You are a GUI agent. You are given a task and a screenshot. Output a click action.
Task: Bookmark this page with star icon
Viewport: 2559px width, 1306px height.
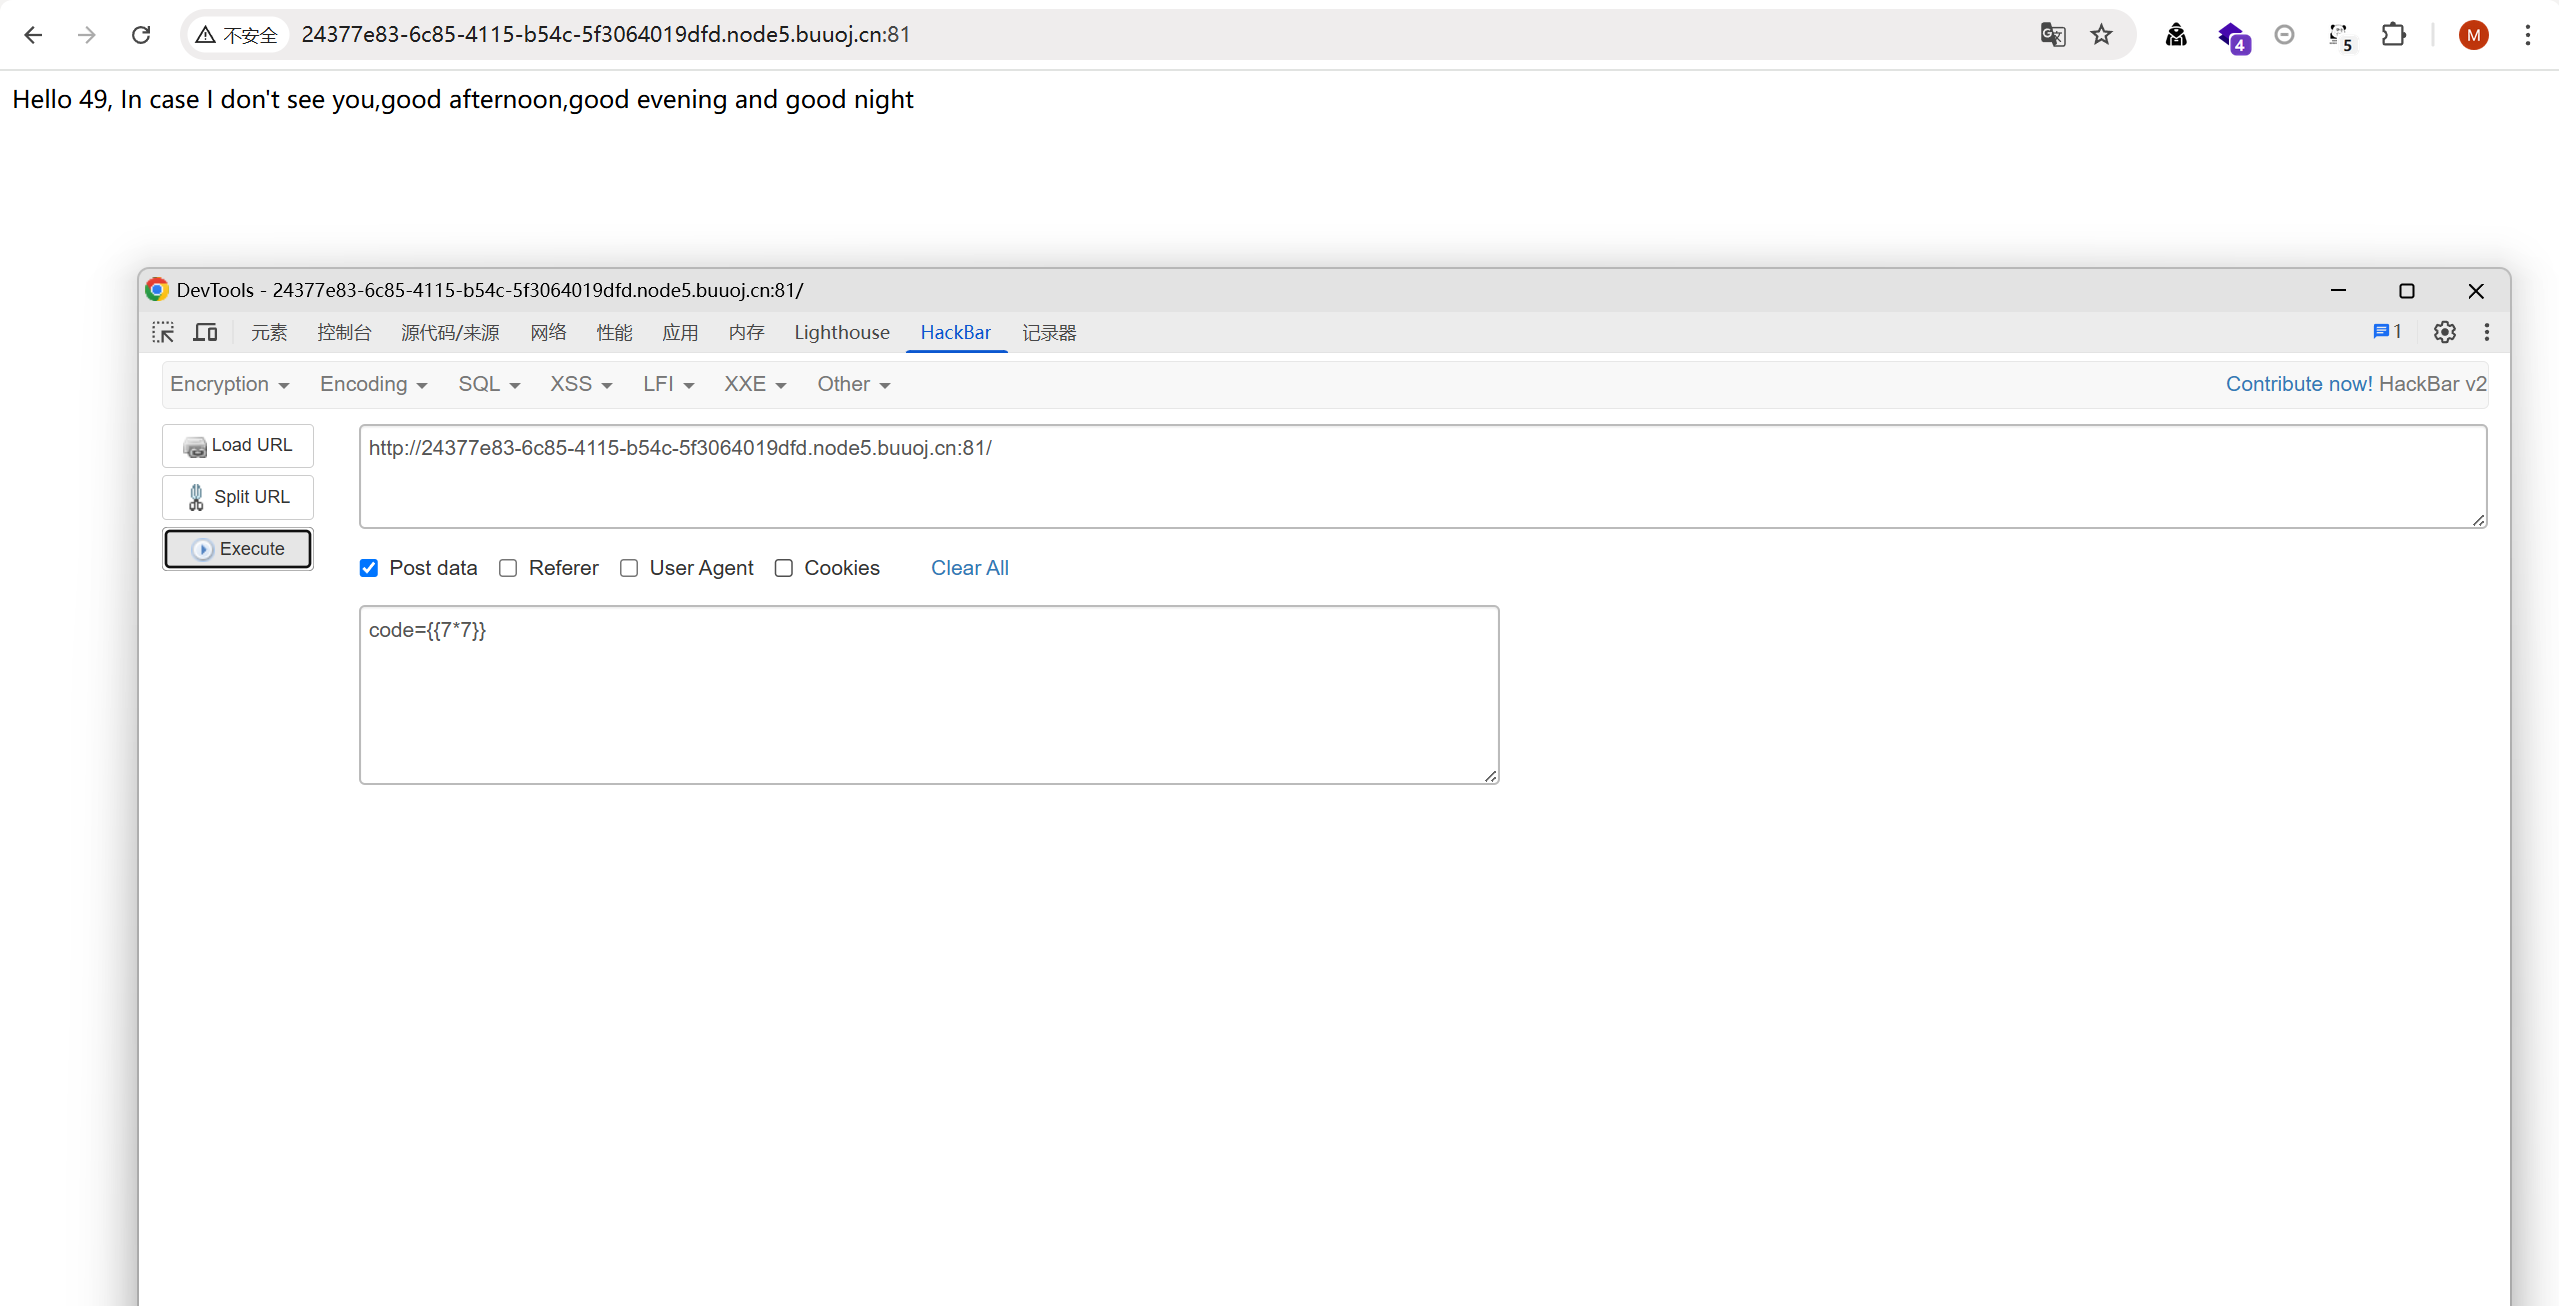coord(2101,35)
